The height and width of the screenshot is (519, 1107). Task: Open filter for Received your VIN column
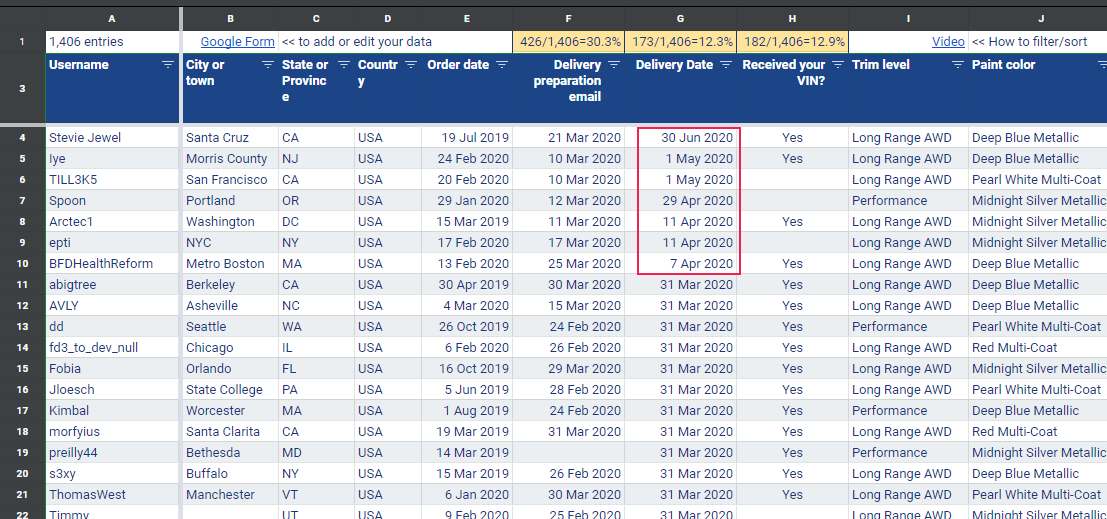[838, 65]
